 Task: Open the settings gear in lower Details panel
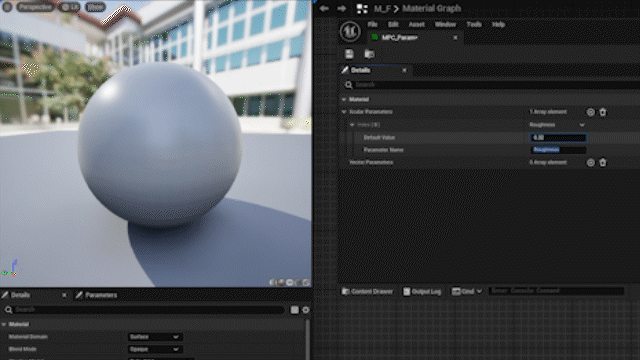tap(306, 310)
